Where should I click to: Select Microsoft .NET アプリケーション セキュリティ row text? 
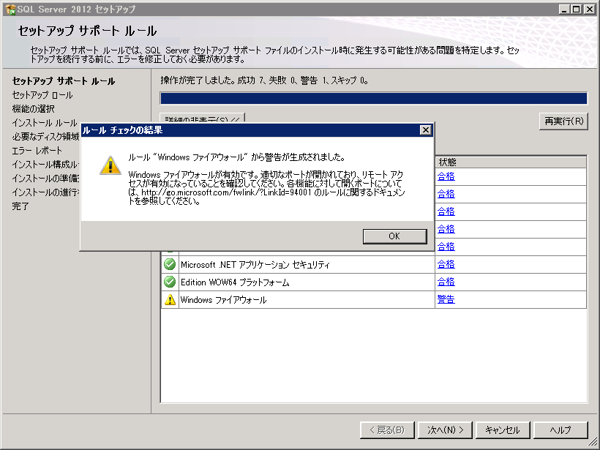255,265
